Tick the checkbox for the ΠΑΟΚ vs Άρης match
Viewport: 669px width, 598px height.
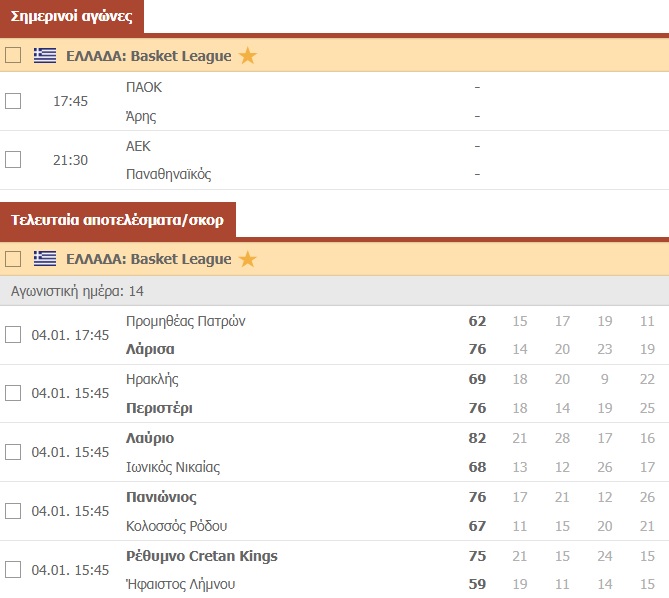pyautogui.click(x=13, y=101)
